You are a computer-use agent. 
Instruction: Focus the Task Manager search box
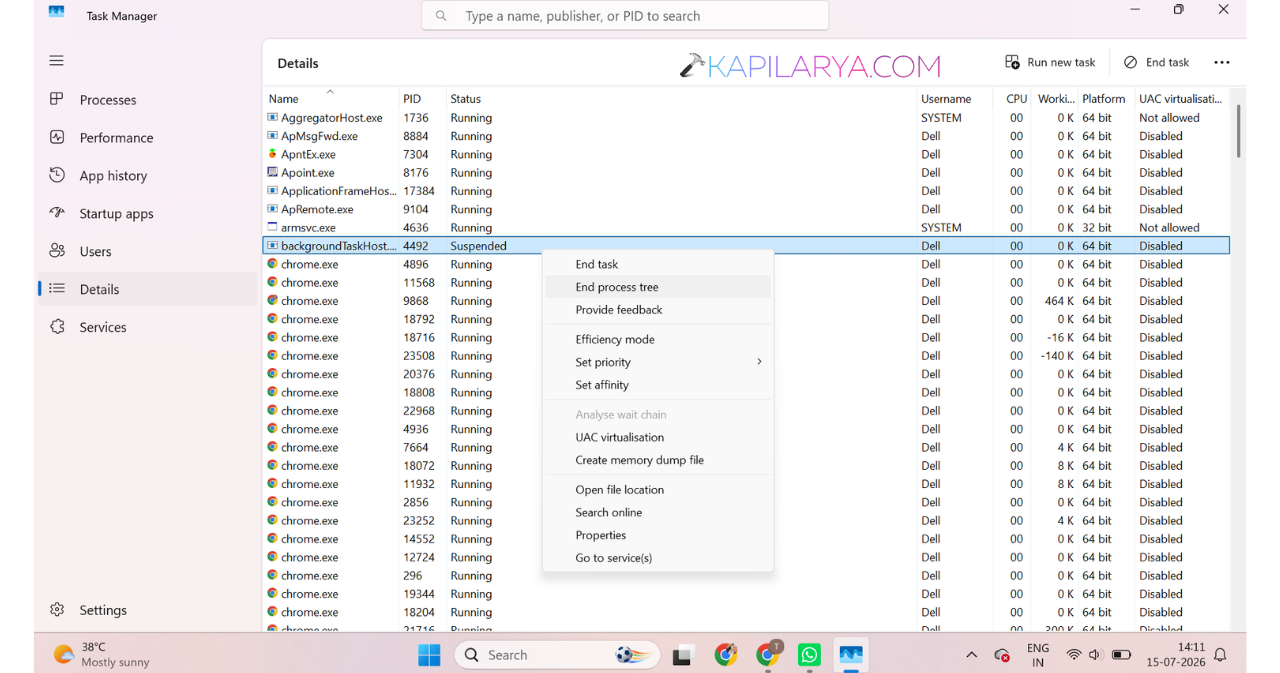click(x=625, y=16)
